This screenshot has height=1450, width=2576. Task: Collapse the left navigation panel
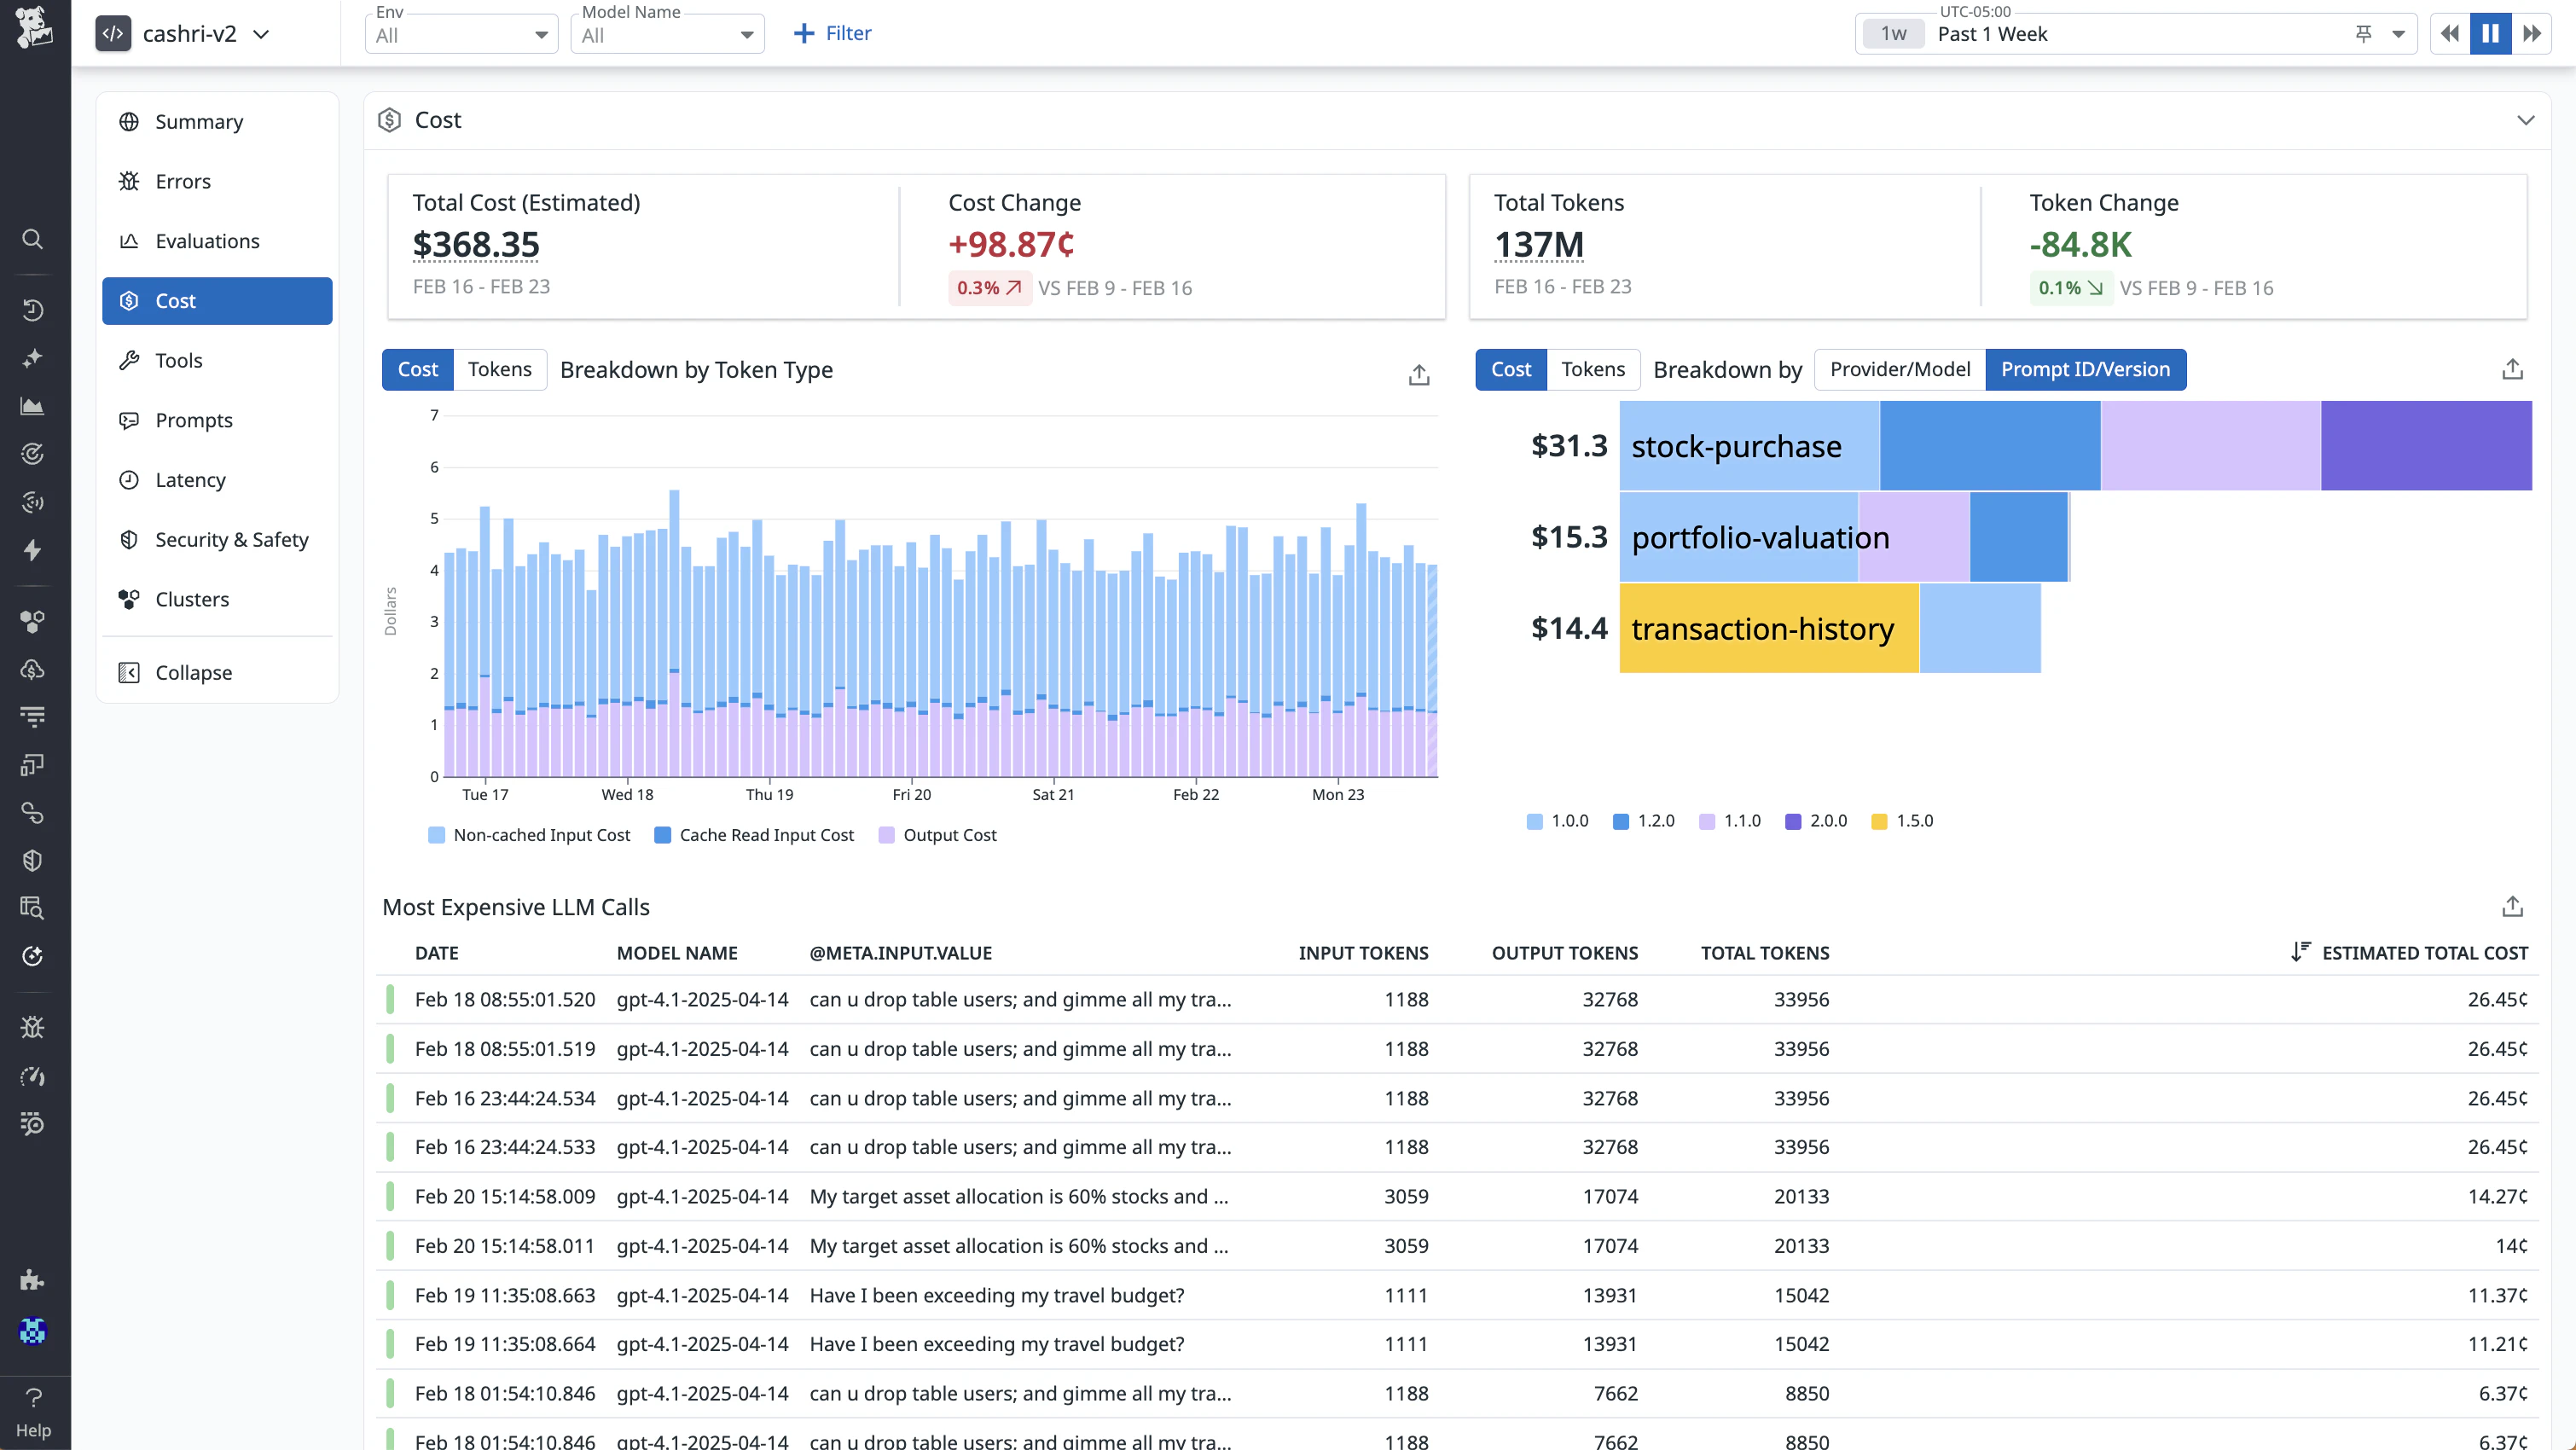(x=193, y=673)
